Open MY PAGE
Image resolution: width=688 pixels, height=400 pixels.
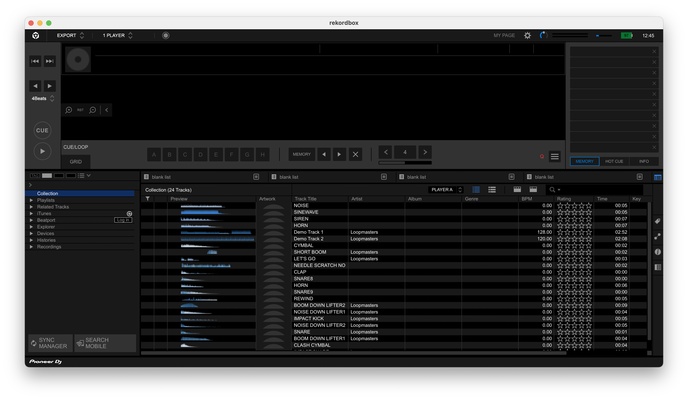coord(504,36)
